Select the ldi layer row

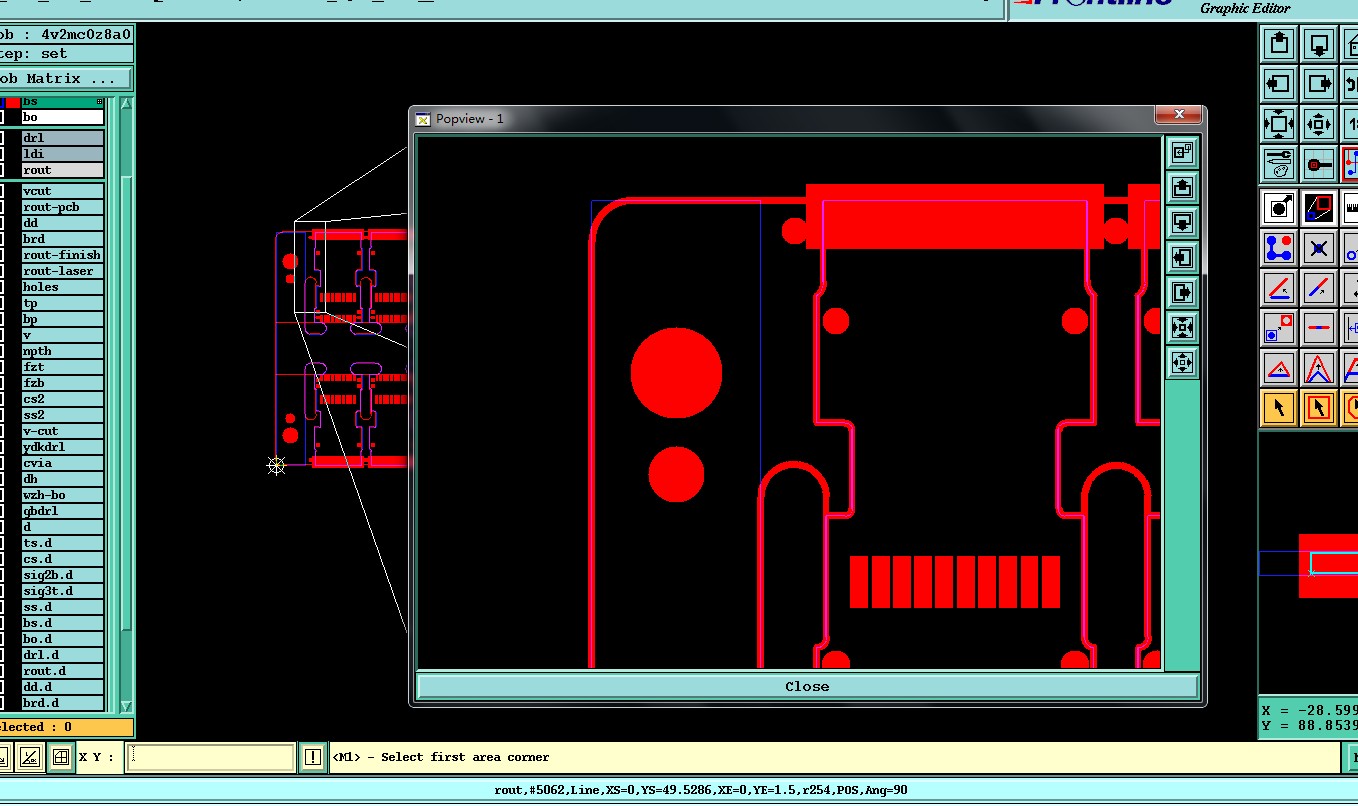point(62,154)
